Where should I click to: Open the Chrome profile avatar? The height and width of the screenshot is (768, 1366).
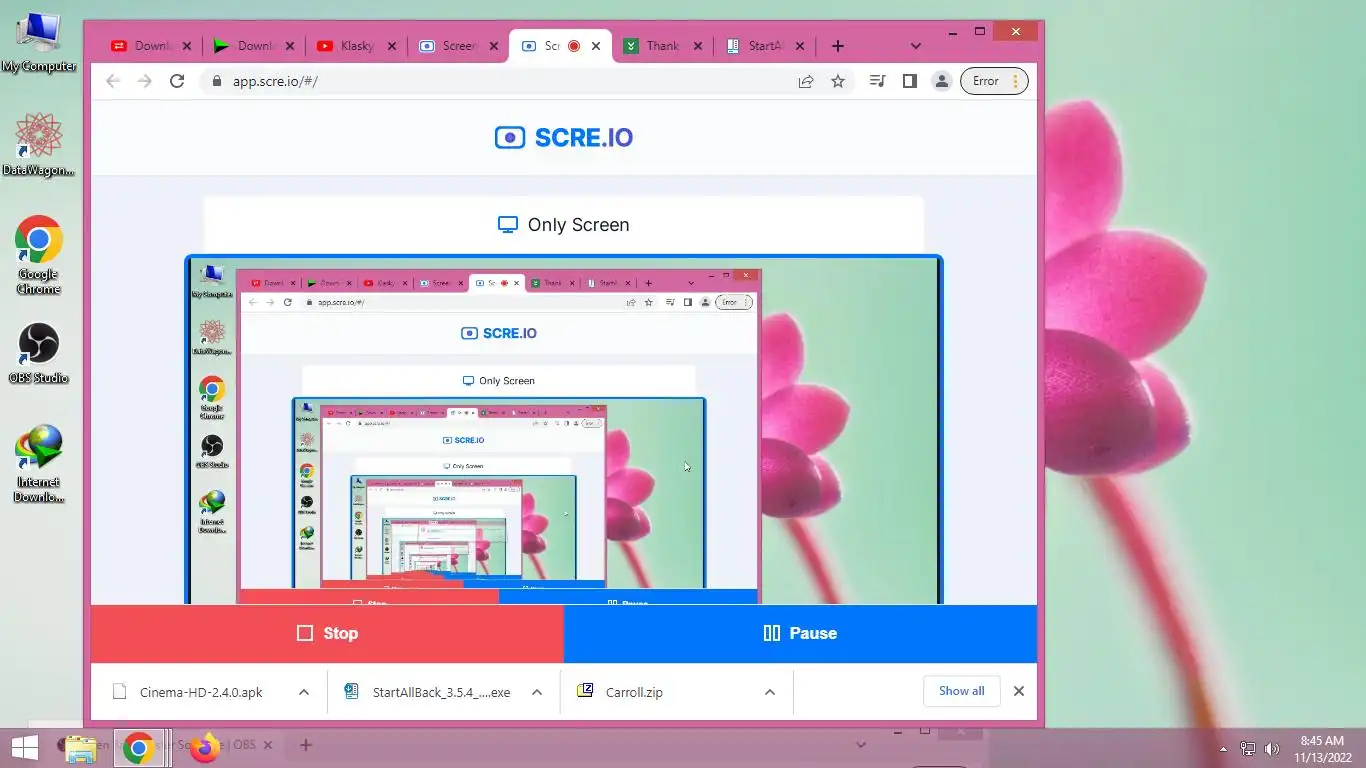(x=941, y=81)
